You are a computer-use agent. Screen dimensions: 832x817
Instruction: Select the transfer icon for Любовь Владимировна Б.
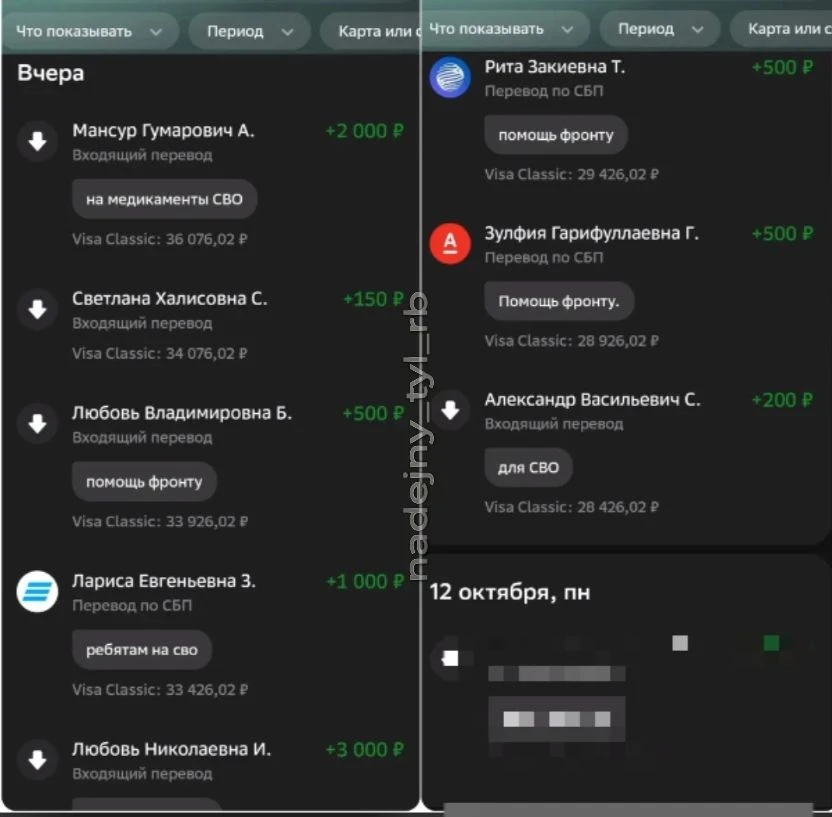tap(37, 424)
